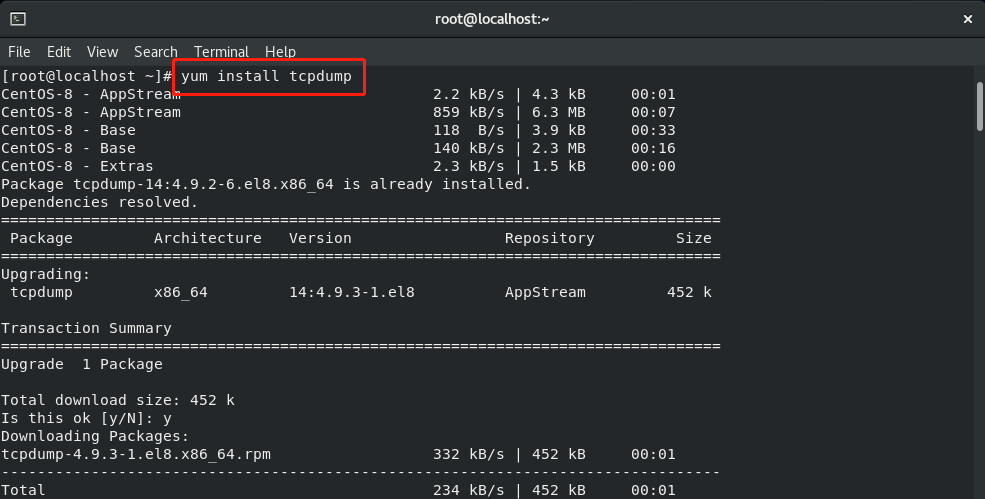The height and width of the screenshot is (499, 985).
Task: Open the File menu
Action: (19, 52)
